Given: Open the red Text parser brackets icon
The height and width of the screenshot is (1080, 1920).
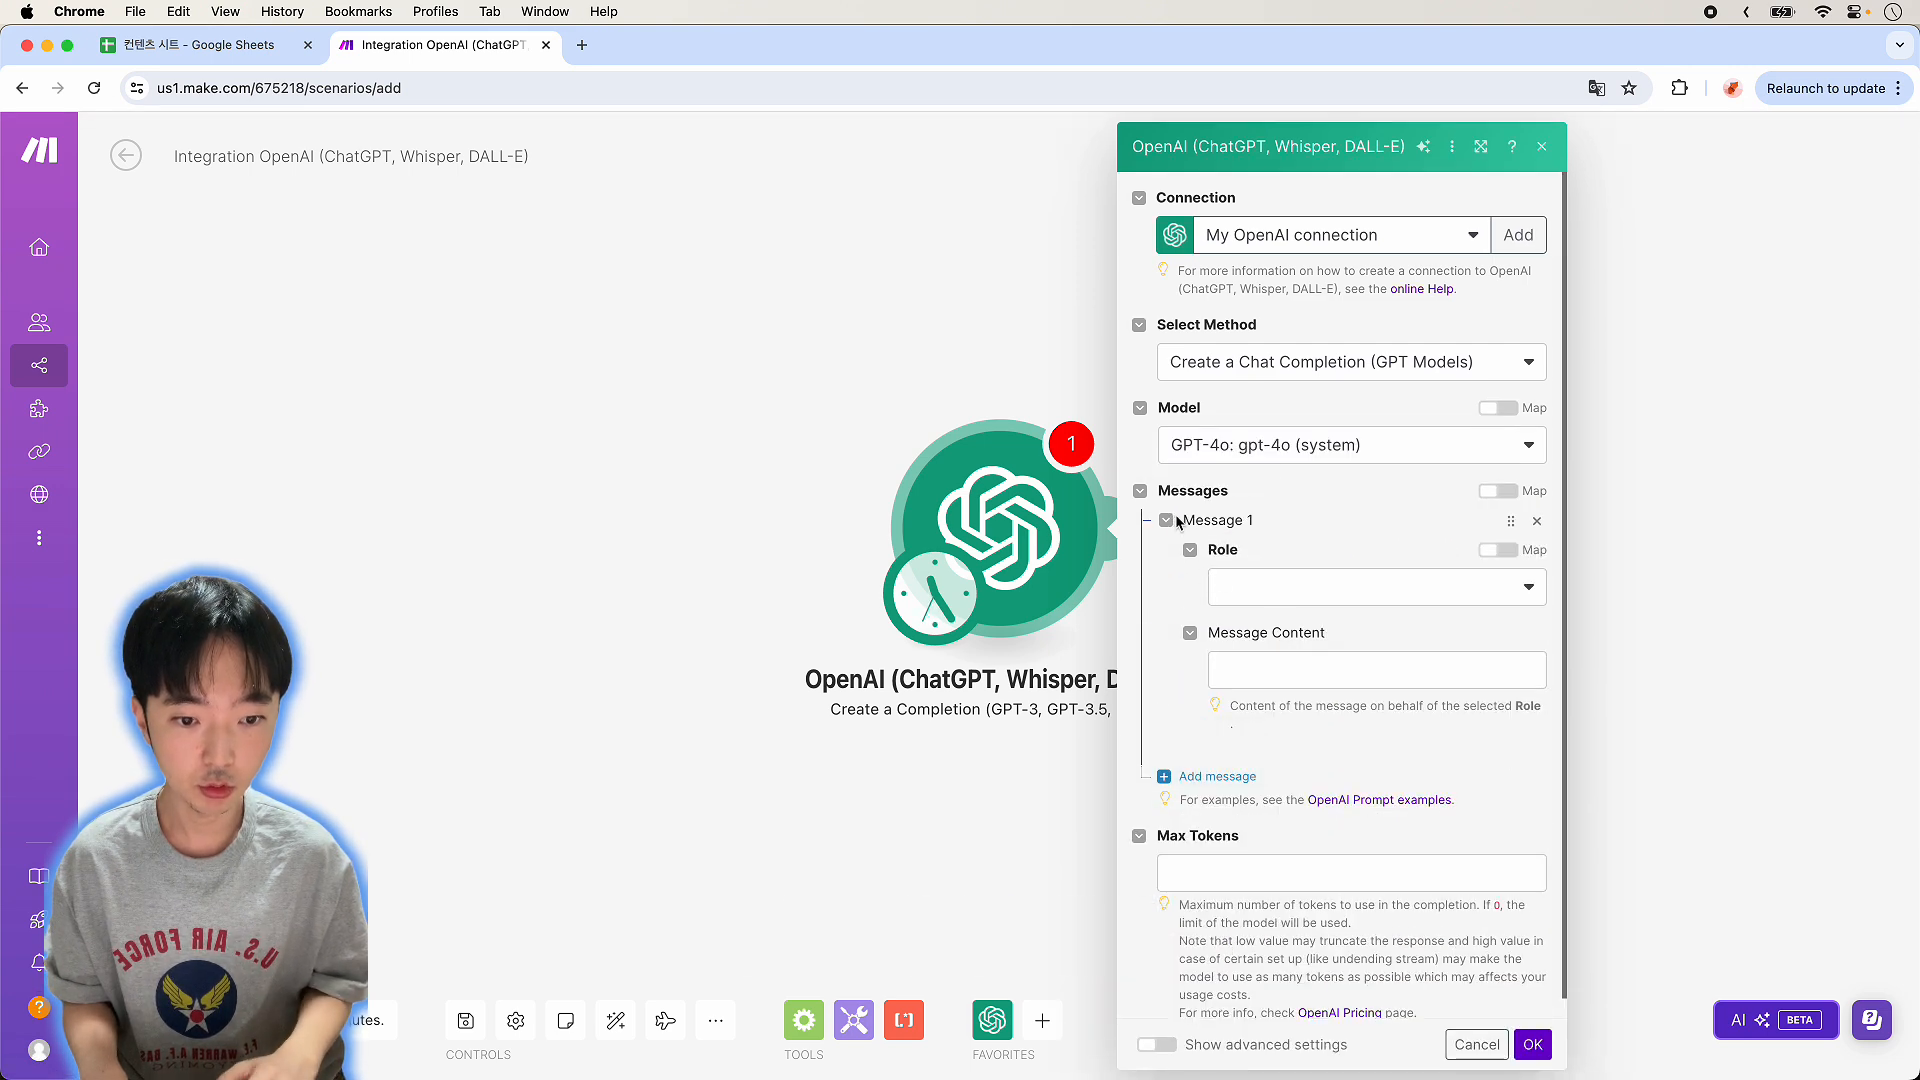Looking at the screenshot, I should 904,1020.
